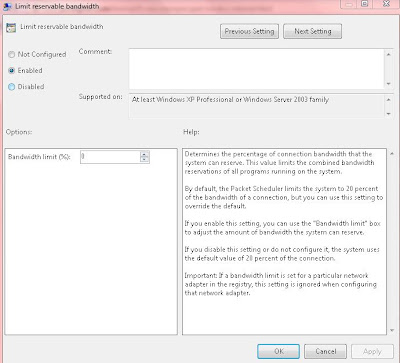The height and width of the screenshot is (363, 400).
Task: Select the Not Configured radio button
Action: (12, 54)
